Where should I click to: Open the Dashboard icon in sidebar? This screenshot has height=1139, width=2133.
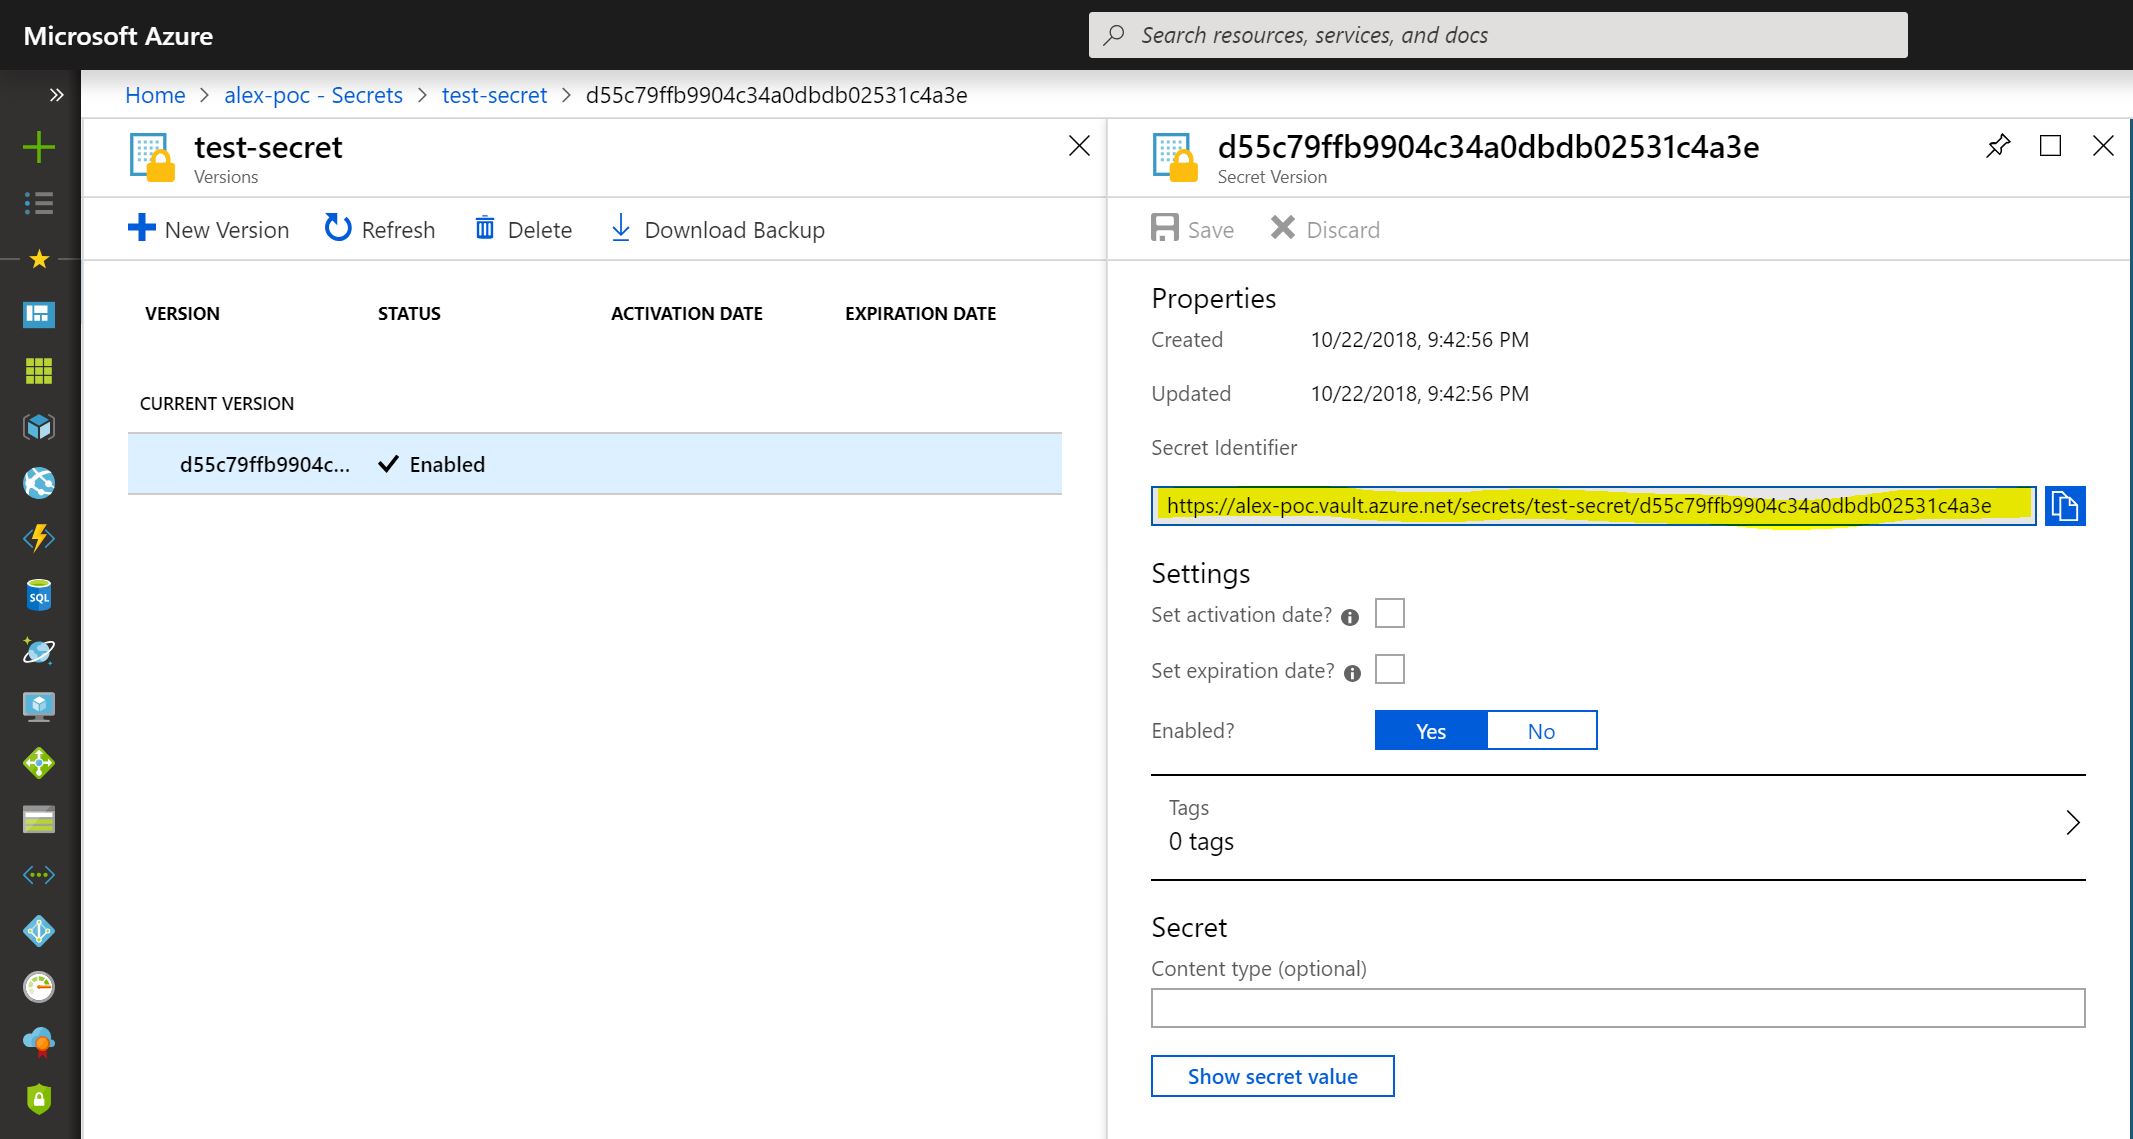click(x=39, y=315)
